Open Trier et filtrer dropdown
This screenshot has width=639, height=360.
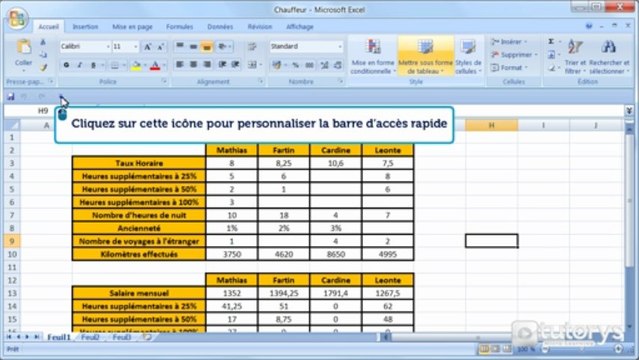(575, 56)
